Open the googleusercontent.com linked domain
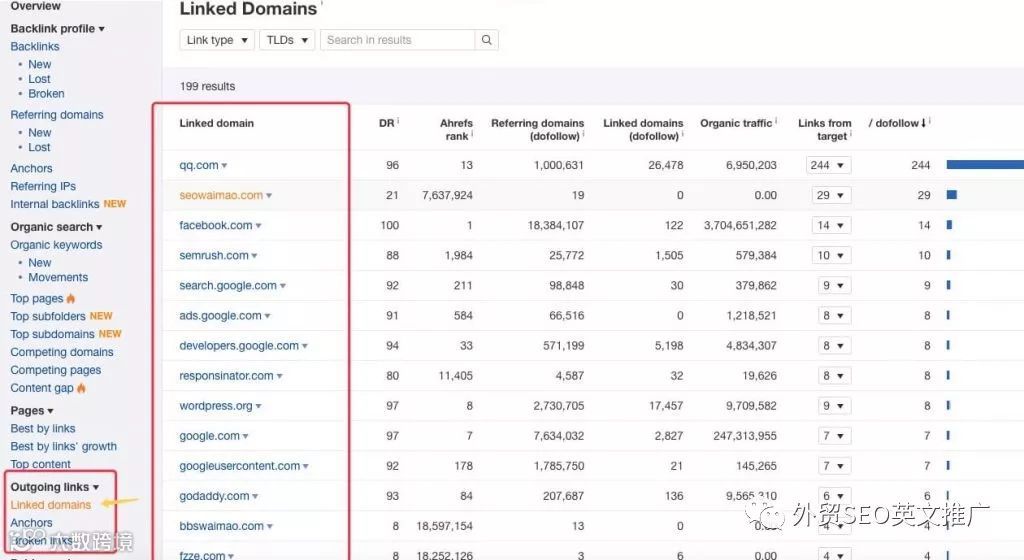Viewport: 1024px width, 560px height. click(x=240, y=465)
